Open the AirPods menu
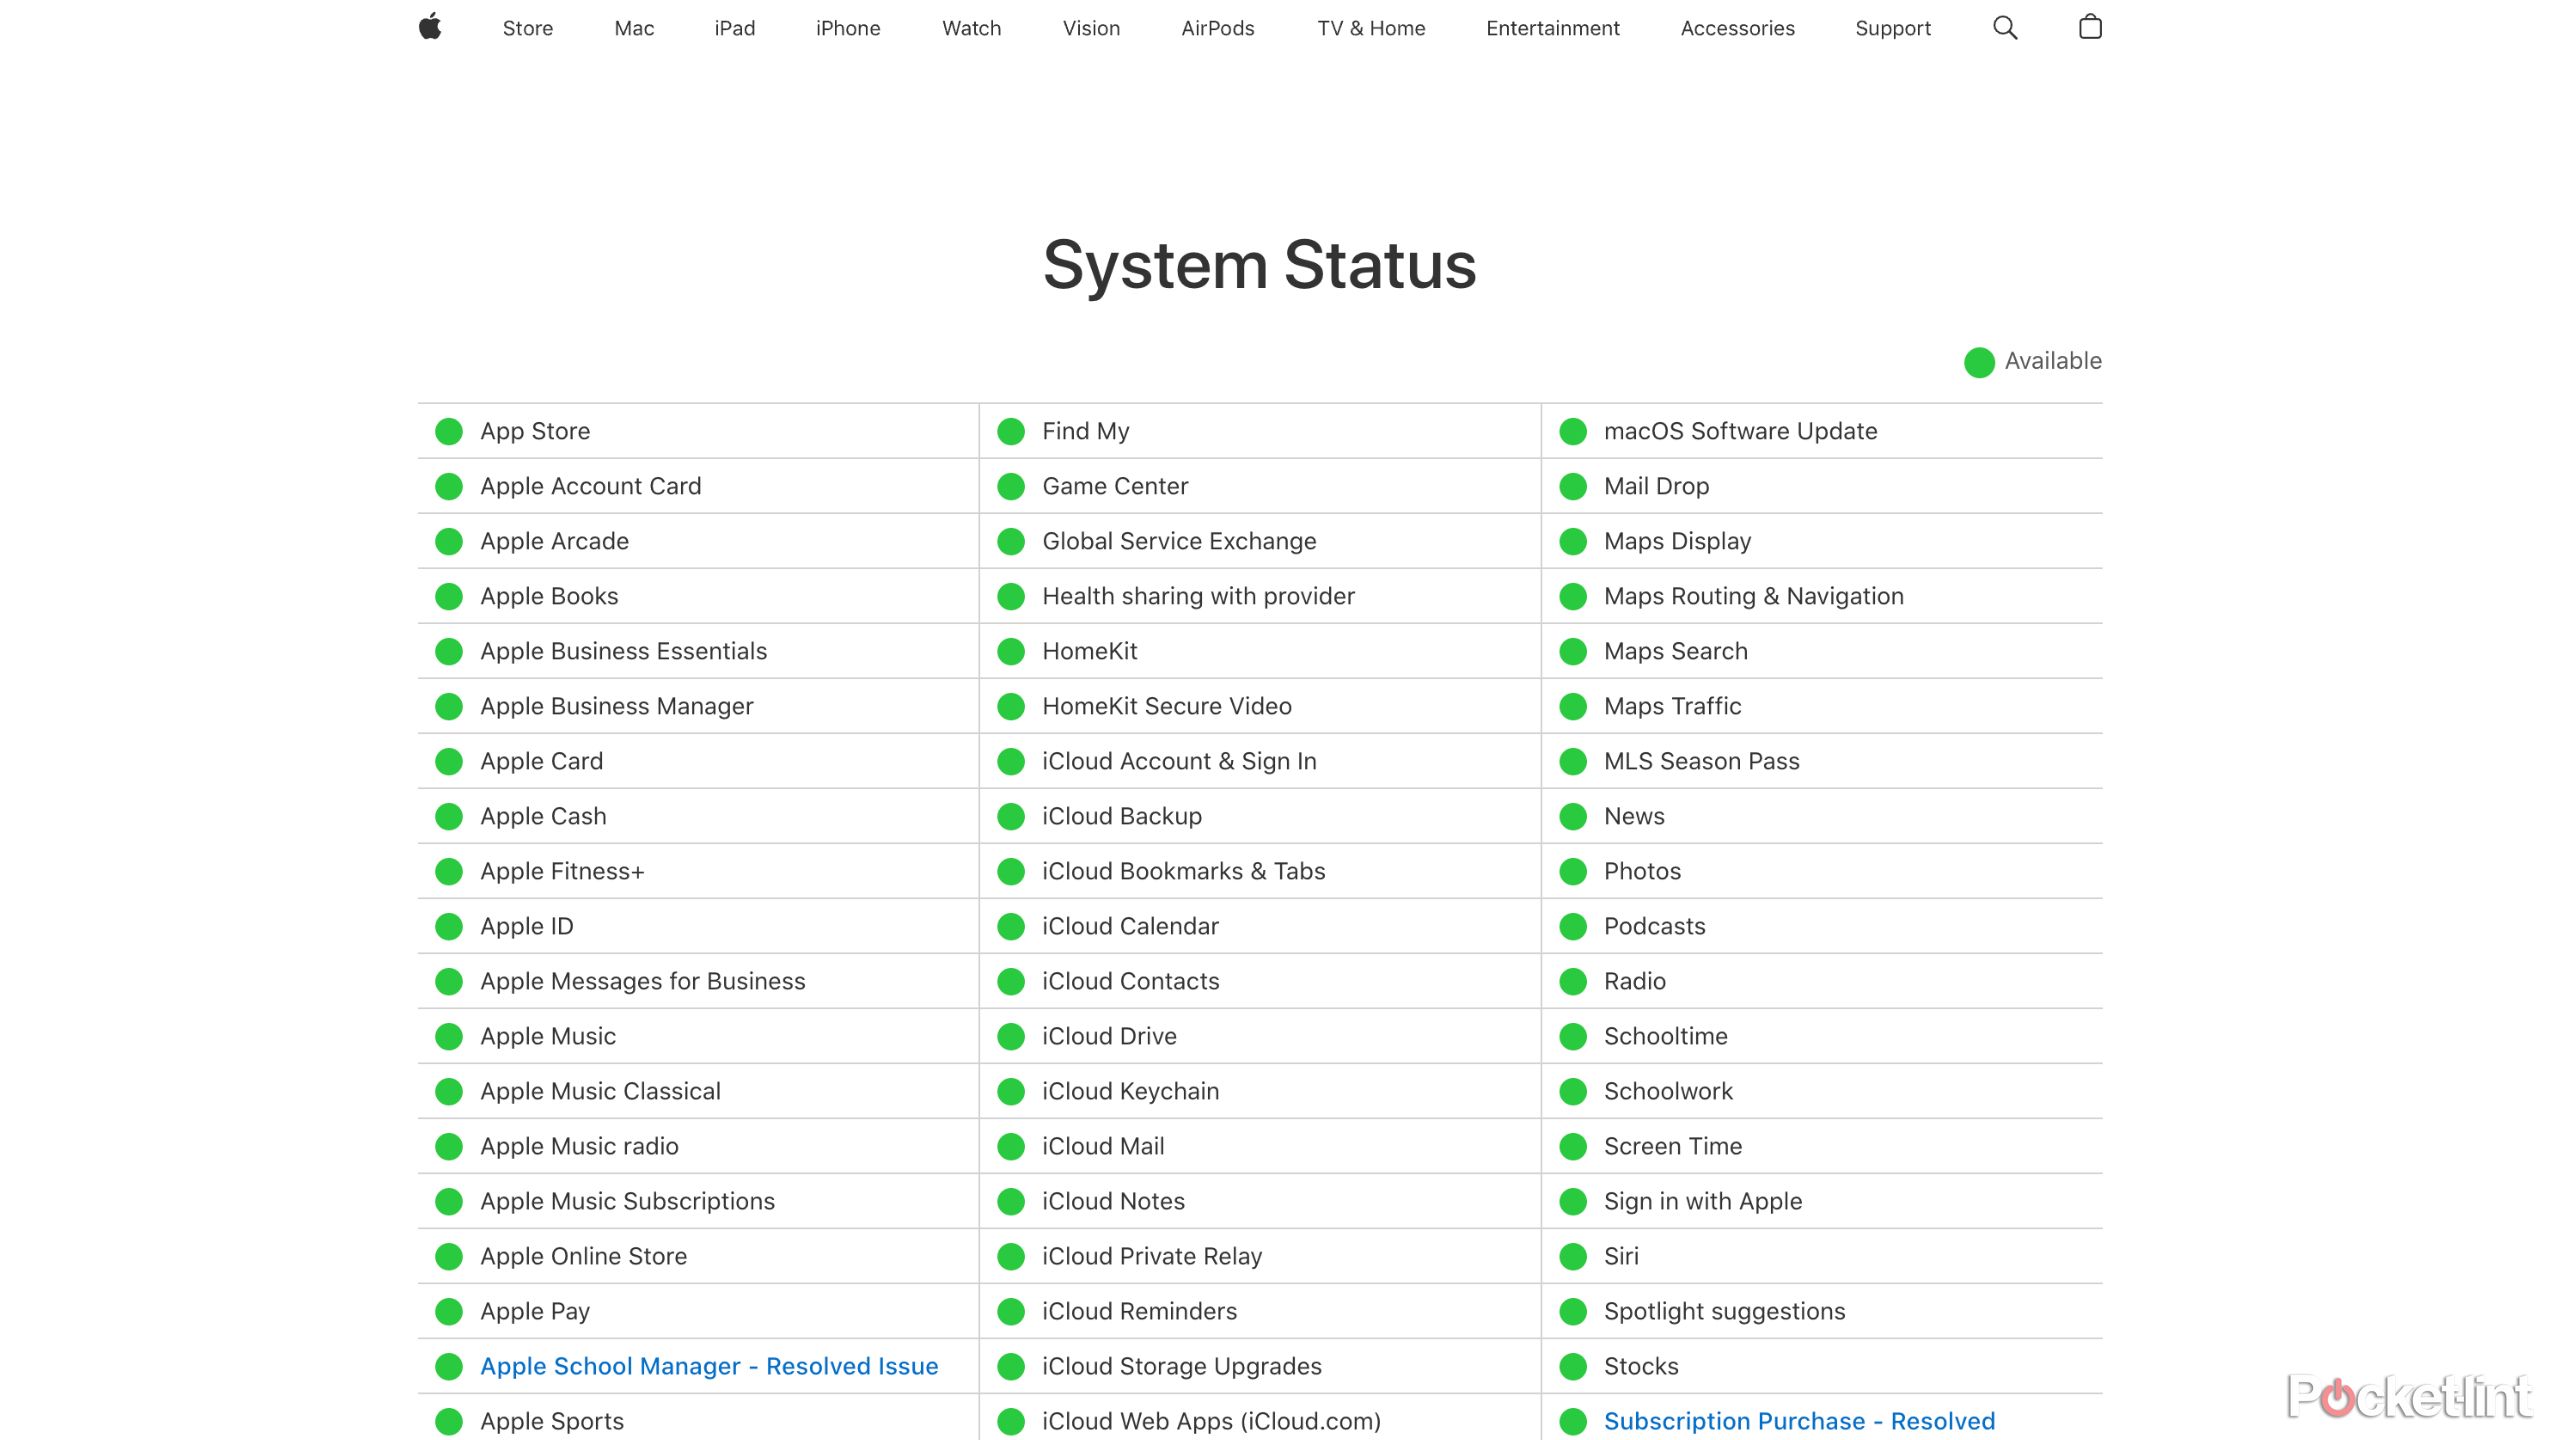Screen dimensions: 2560x1440 [x=1217, y=28]
